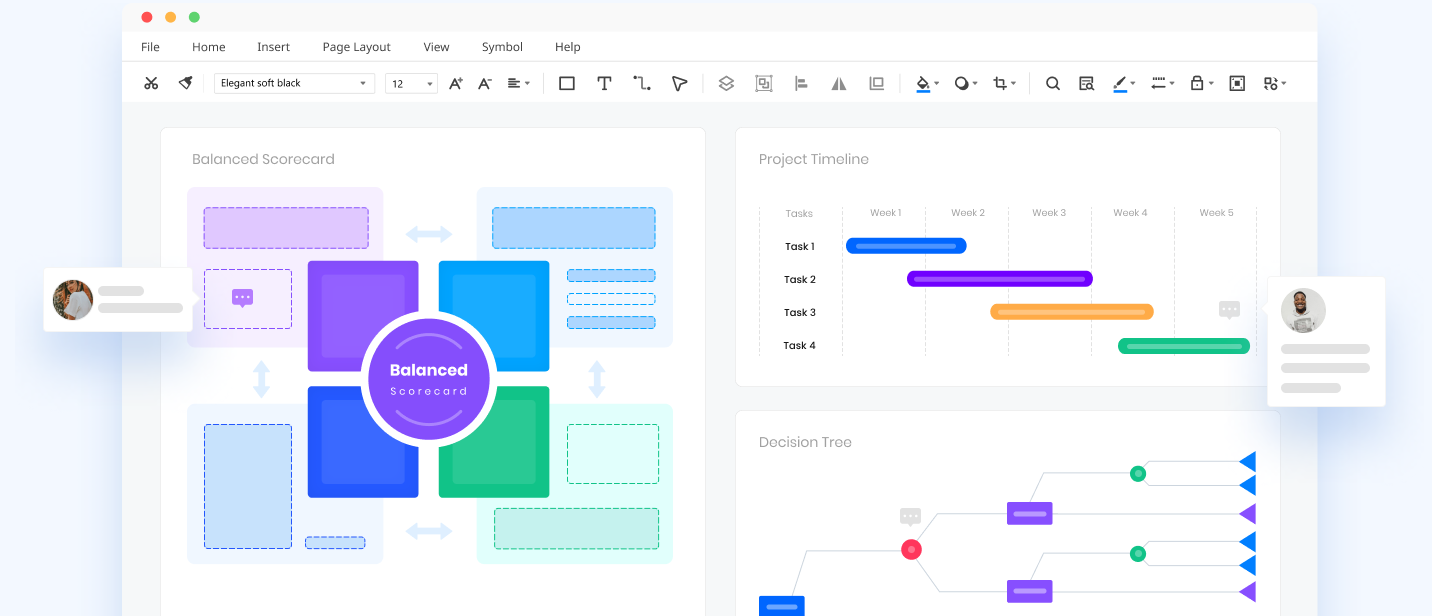Click the Fit to page icon
This screenshot has height=616, width=1432.
point(1237,84)
